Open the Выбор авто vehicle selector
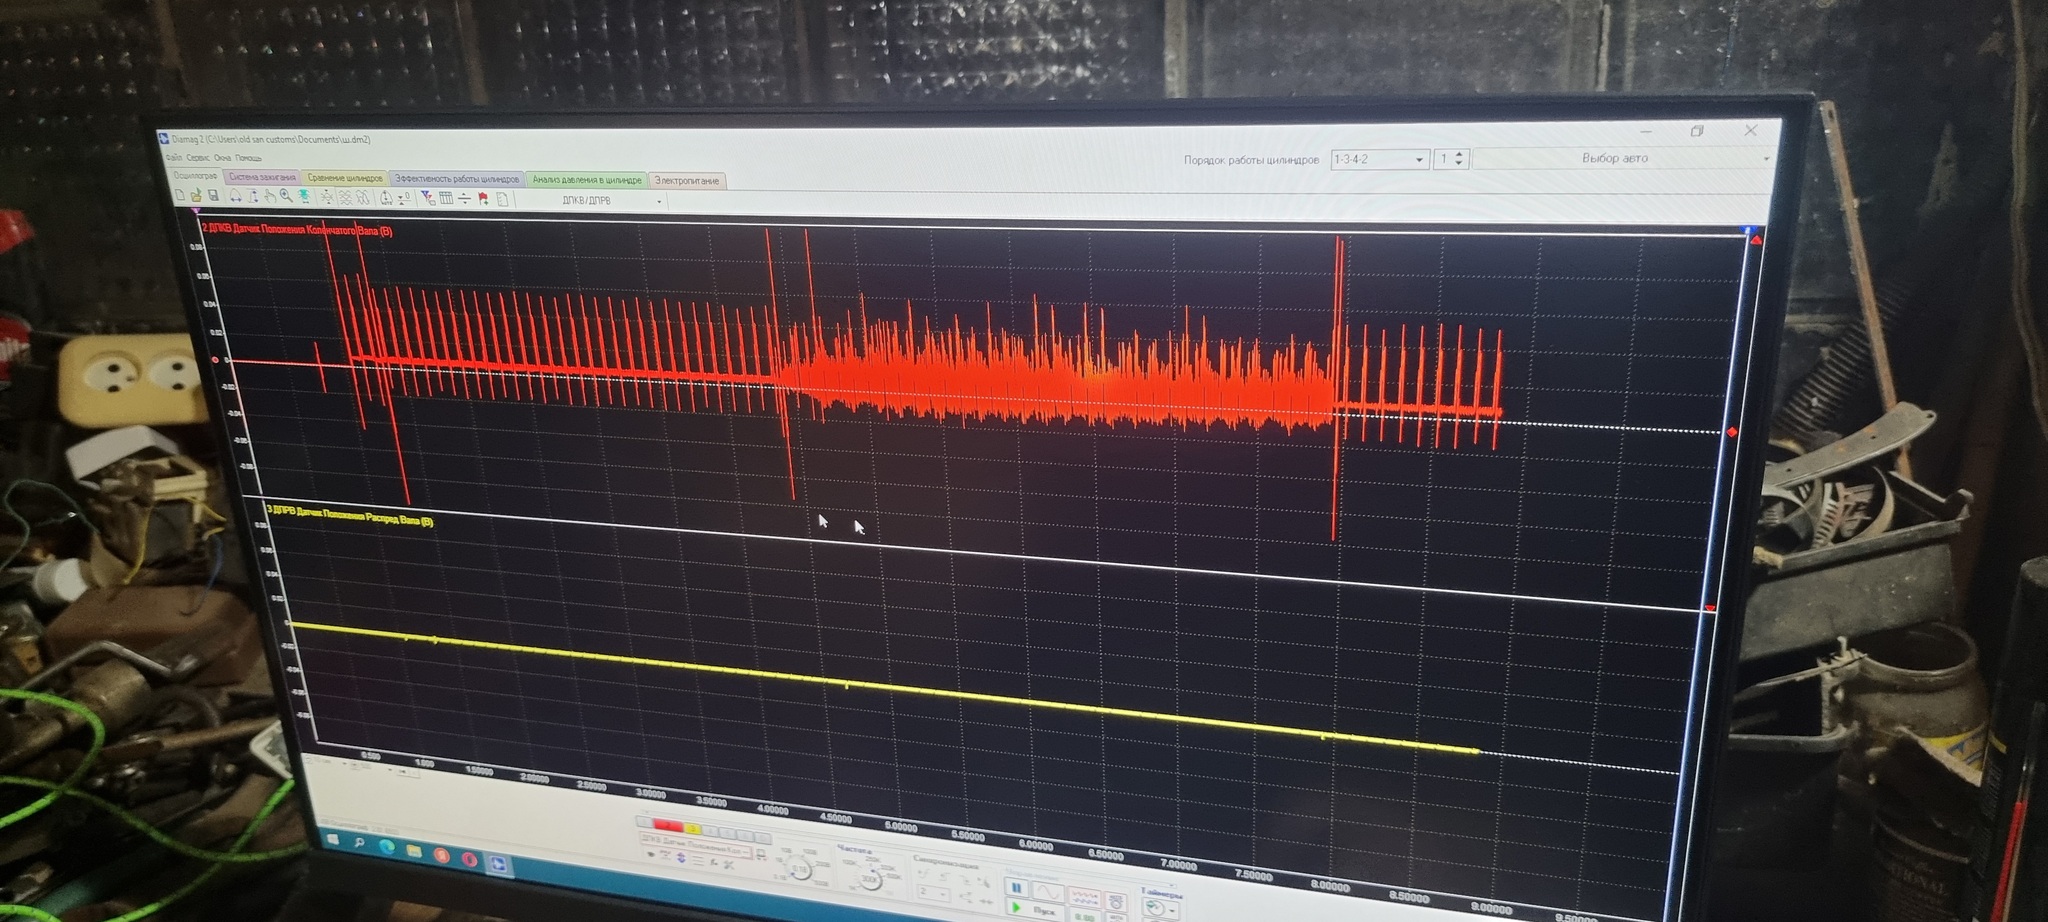Viewport: 2048px width, 922px height. click(1622, 158)
